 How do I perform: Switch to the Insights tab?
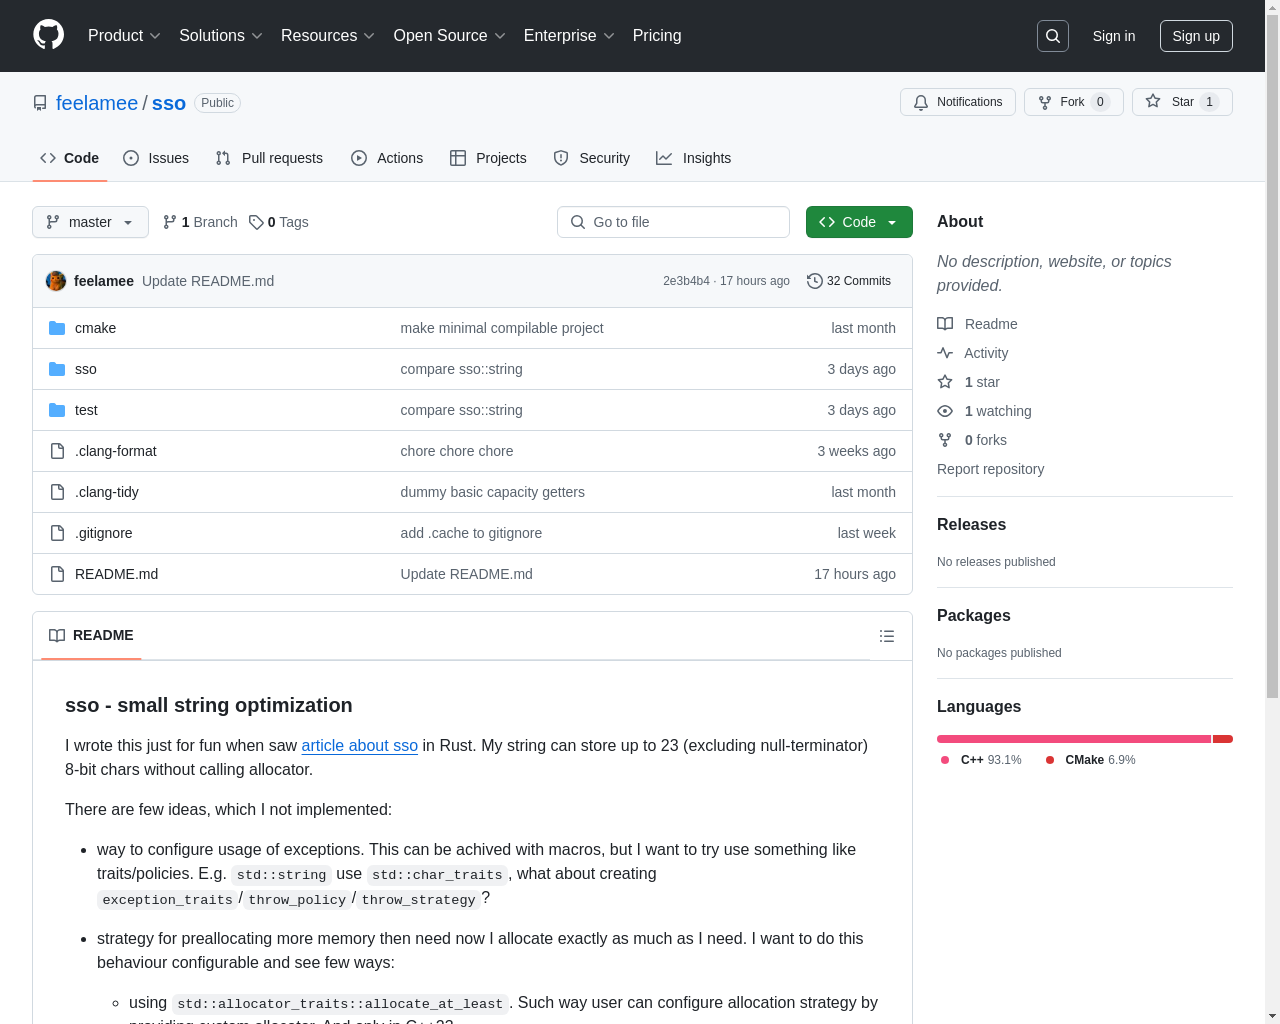coord(694,158)
